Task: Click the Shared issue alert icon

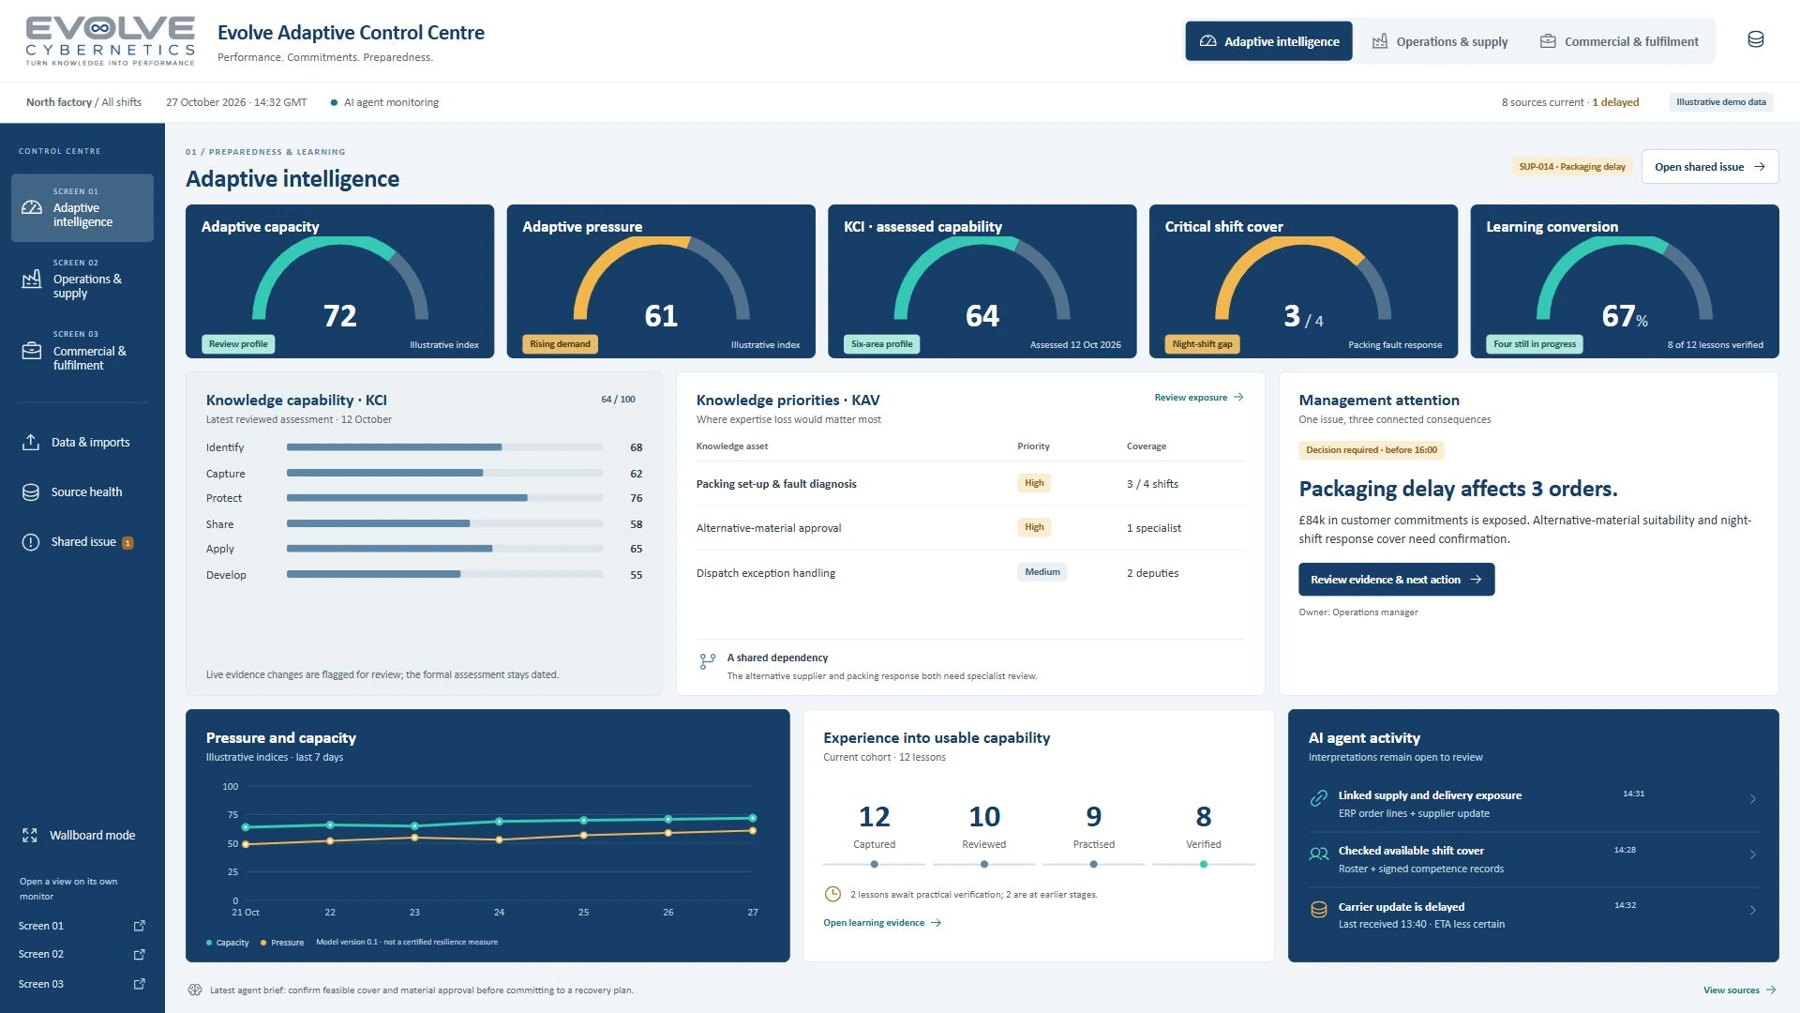Action: 31,542
